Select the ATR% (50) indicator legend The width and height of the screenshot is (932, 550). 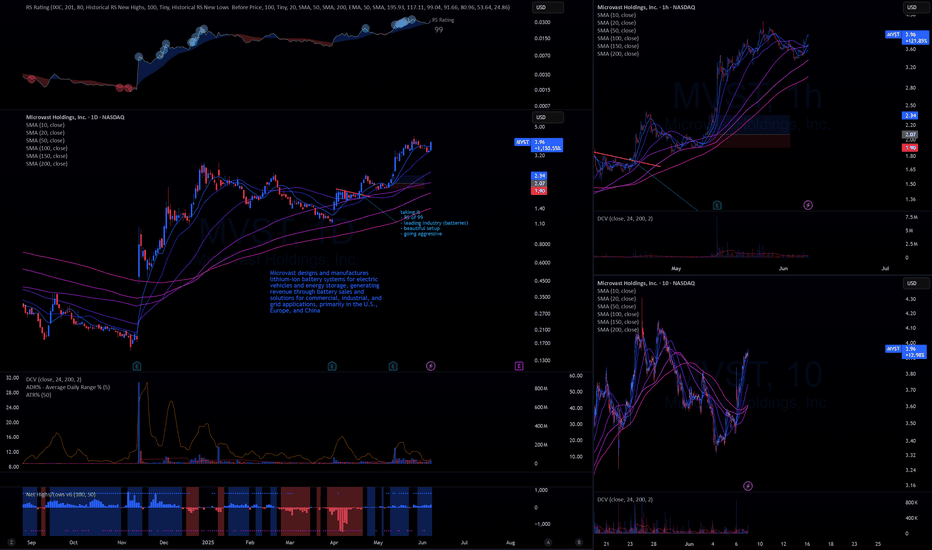tap(38, 395)
